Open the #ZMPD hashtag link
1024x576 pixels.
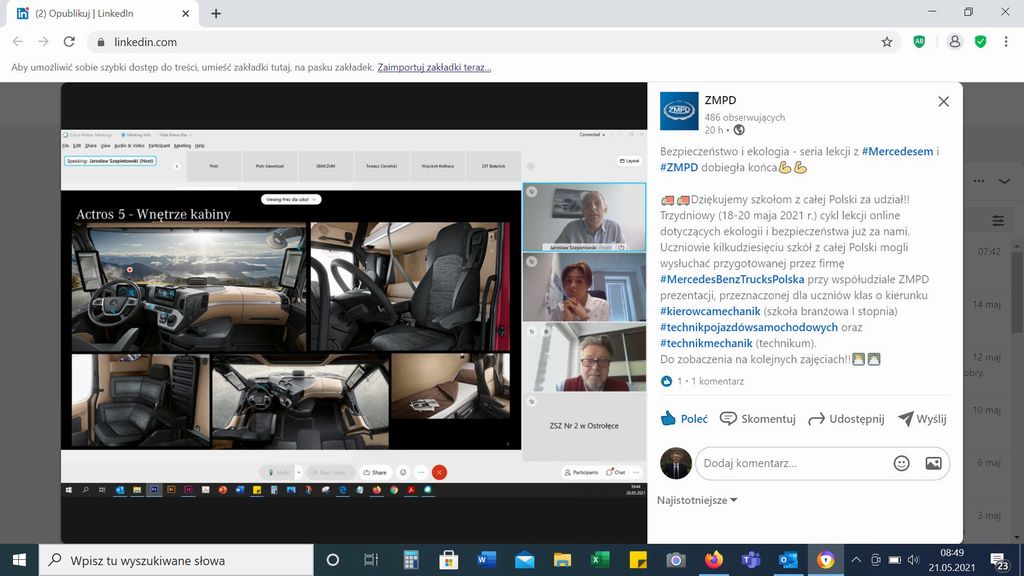(679, 167)
